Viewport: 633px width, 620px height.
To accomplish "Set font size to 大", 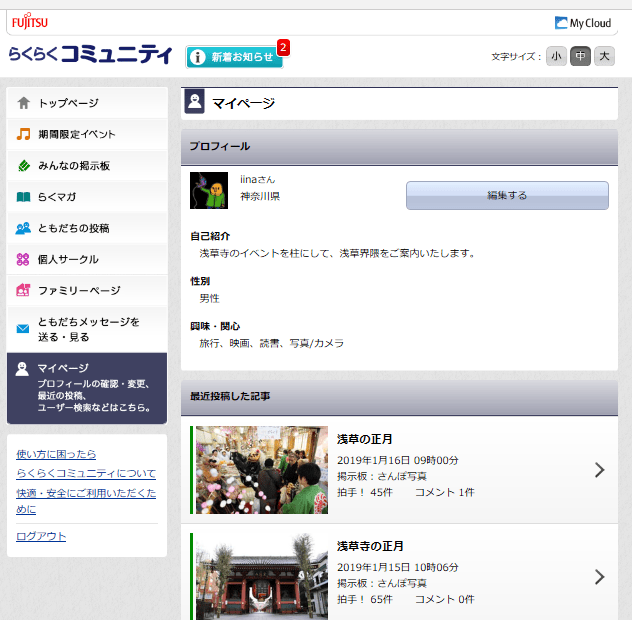I will [x=604, y=56].
